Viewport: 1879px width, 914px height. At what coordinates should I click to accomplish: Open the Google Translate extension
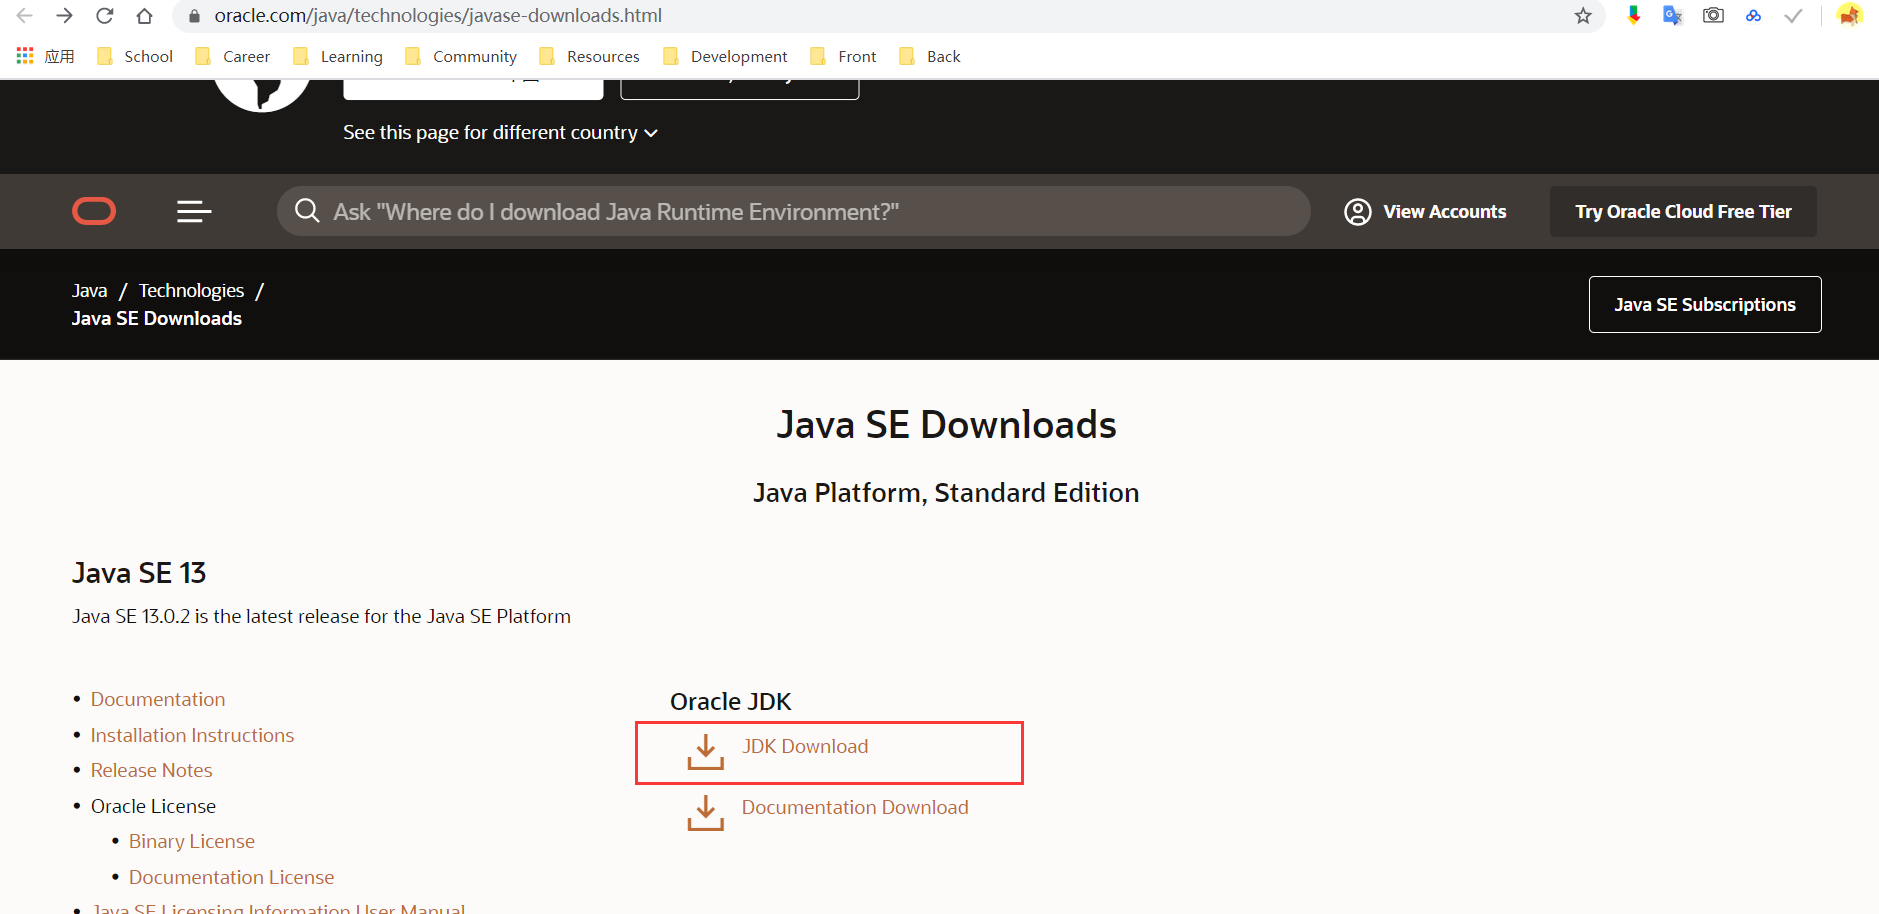click(x=1673, y=16)
